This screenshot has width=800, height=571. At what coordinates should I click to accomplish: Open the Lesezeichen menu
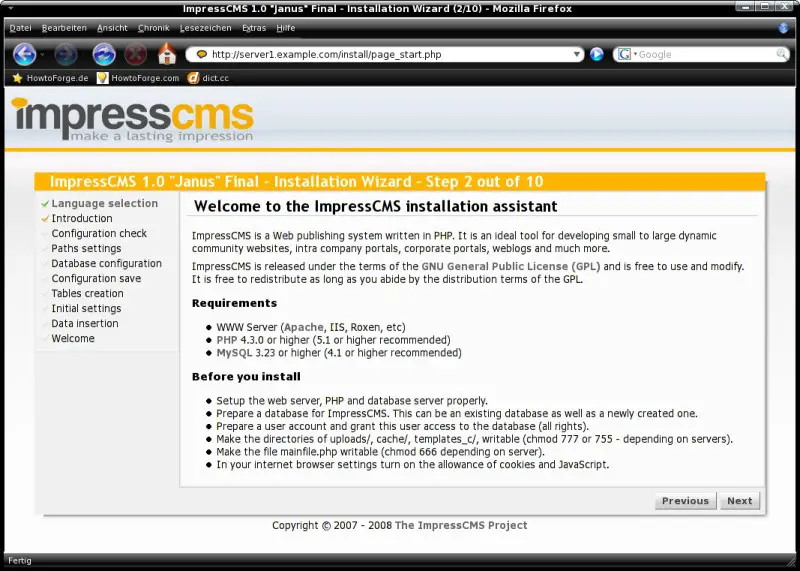[206, 28]
